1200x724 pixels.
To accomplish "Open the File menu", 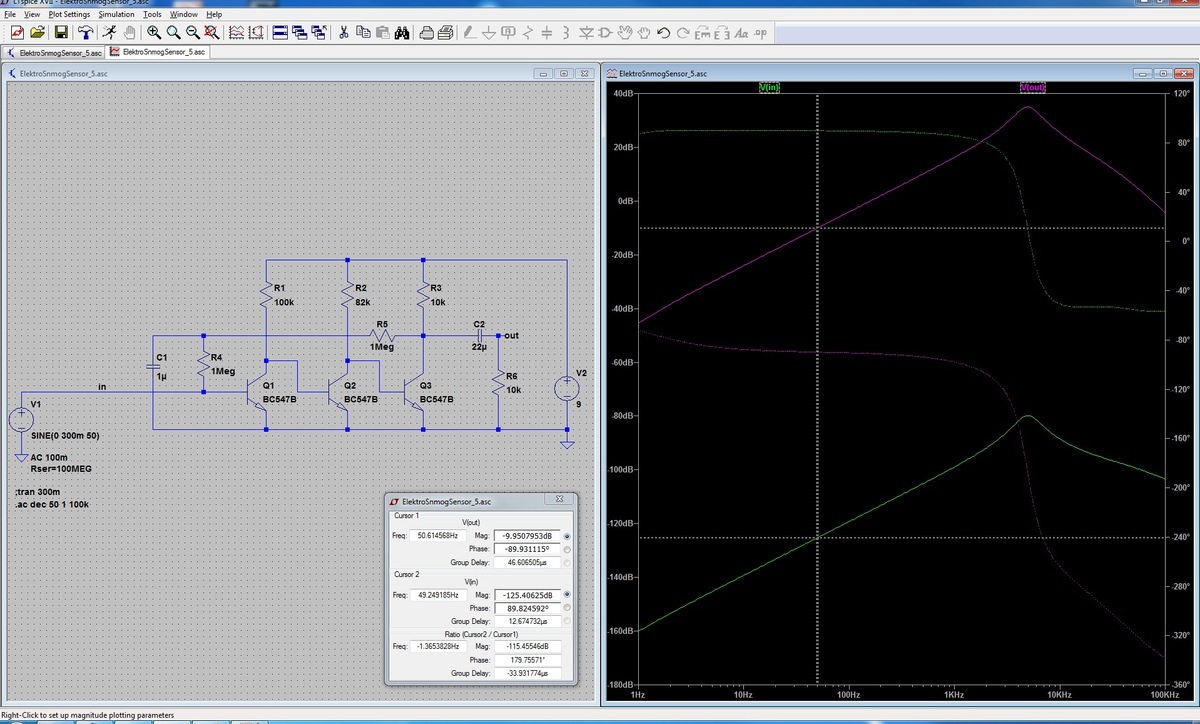I will (10, 14).
